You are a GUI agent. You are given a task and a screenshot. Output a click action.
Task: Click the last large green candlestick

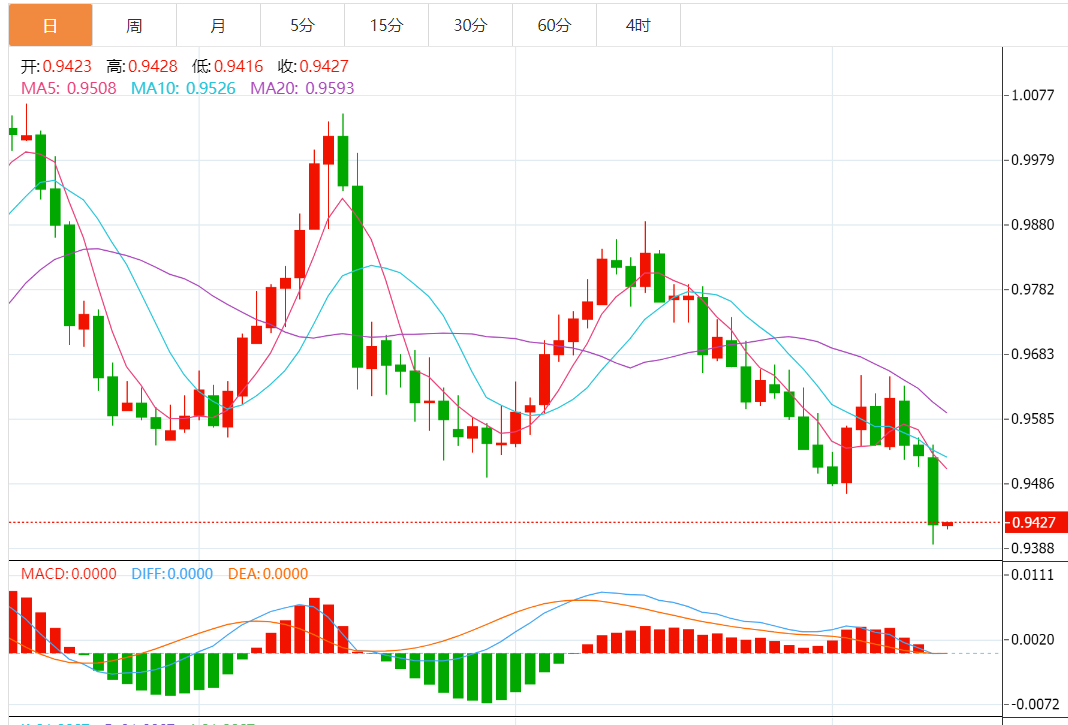click(x=933, y=491)
